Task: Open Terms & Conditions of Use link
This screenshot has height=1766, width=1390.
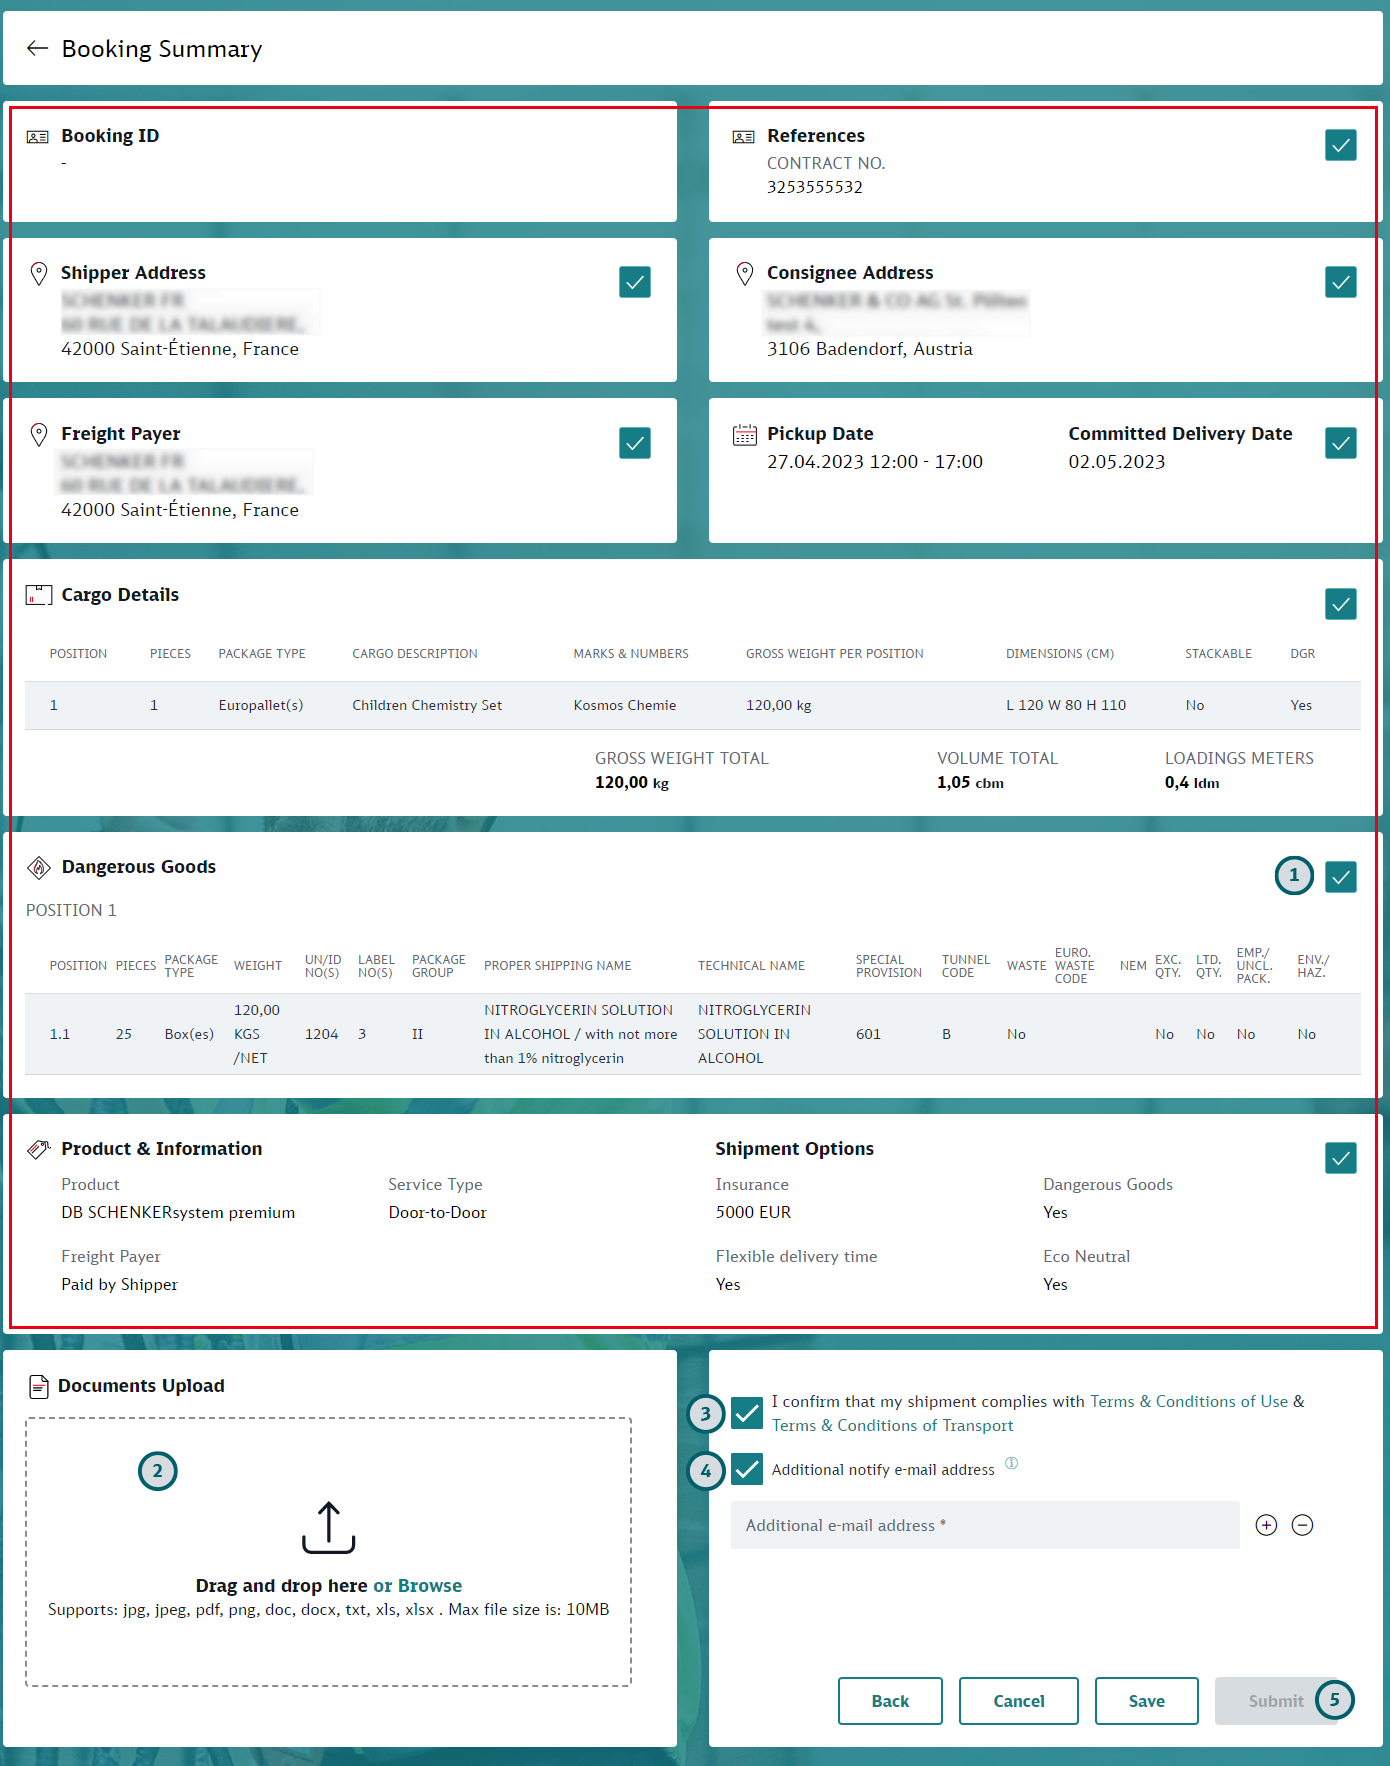Action: click(1188, 1401)
